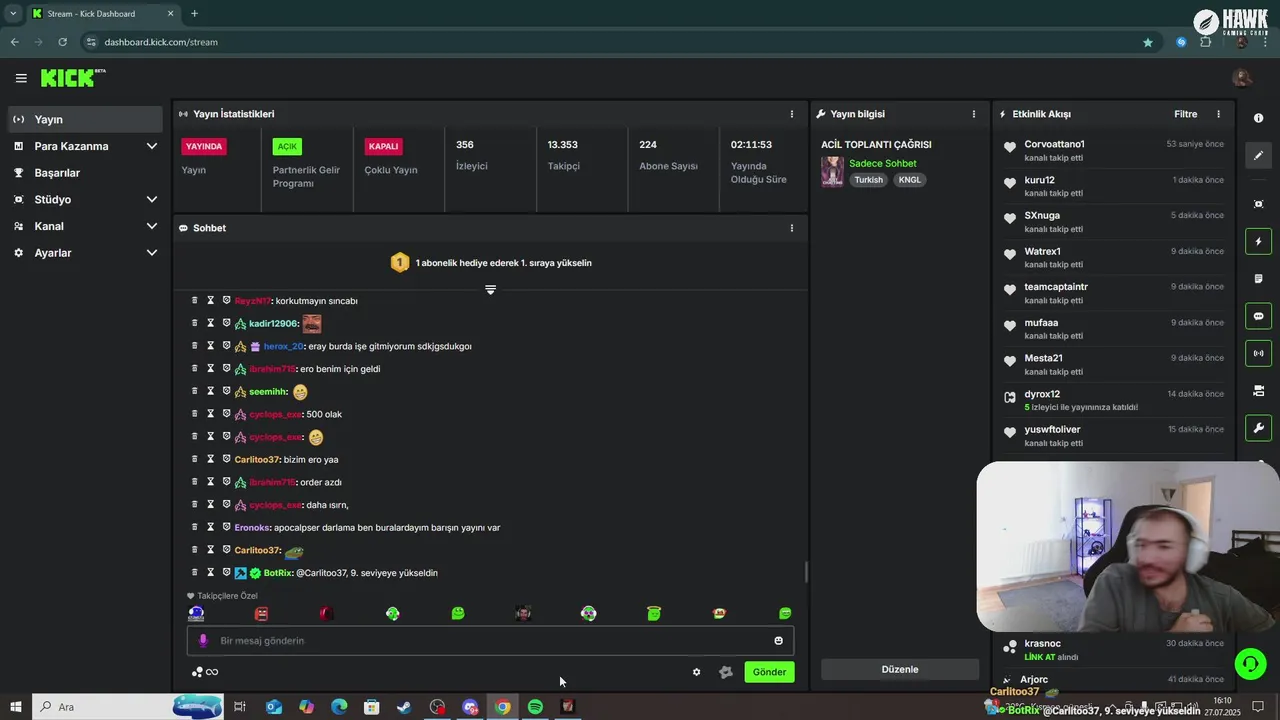Click the green wrench icon in right sidebar
This screenshot has height=720, width=1280.
(1258, 428)
